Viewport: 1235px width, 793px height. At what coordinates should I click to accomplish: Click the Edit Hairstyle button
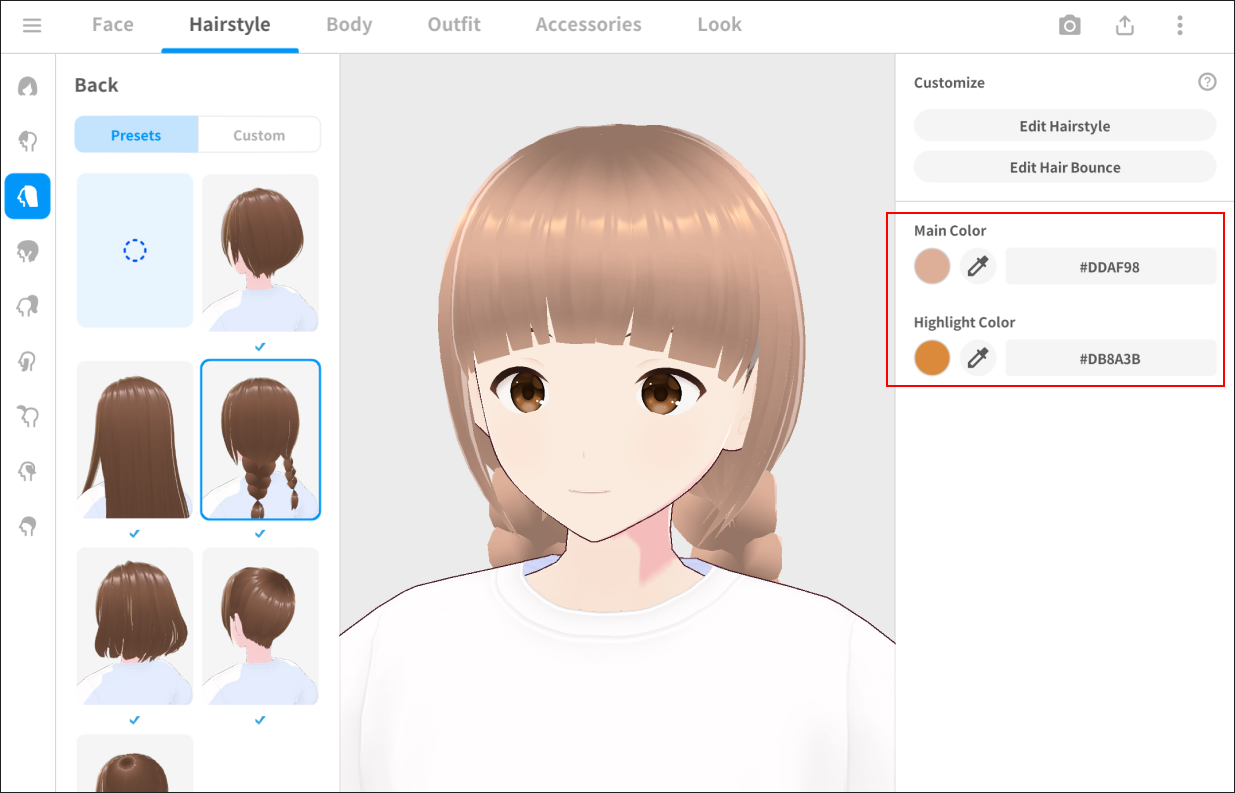1064,126
